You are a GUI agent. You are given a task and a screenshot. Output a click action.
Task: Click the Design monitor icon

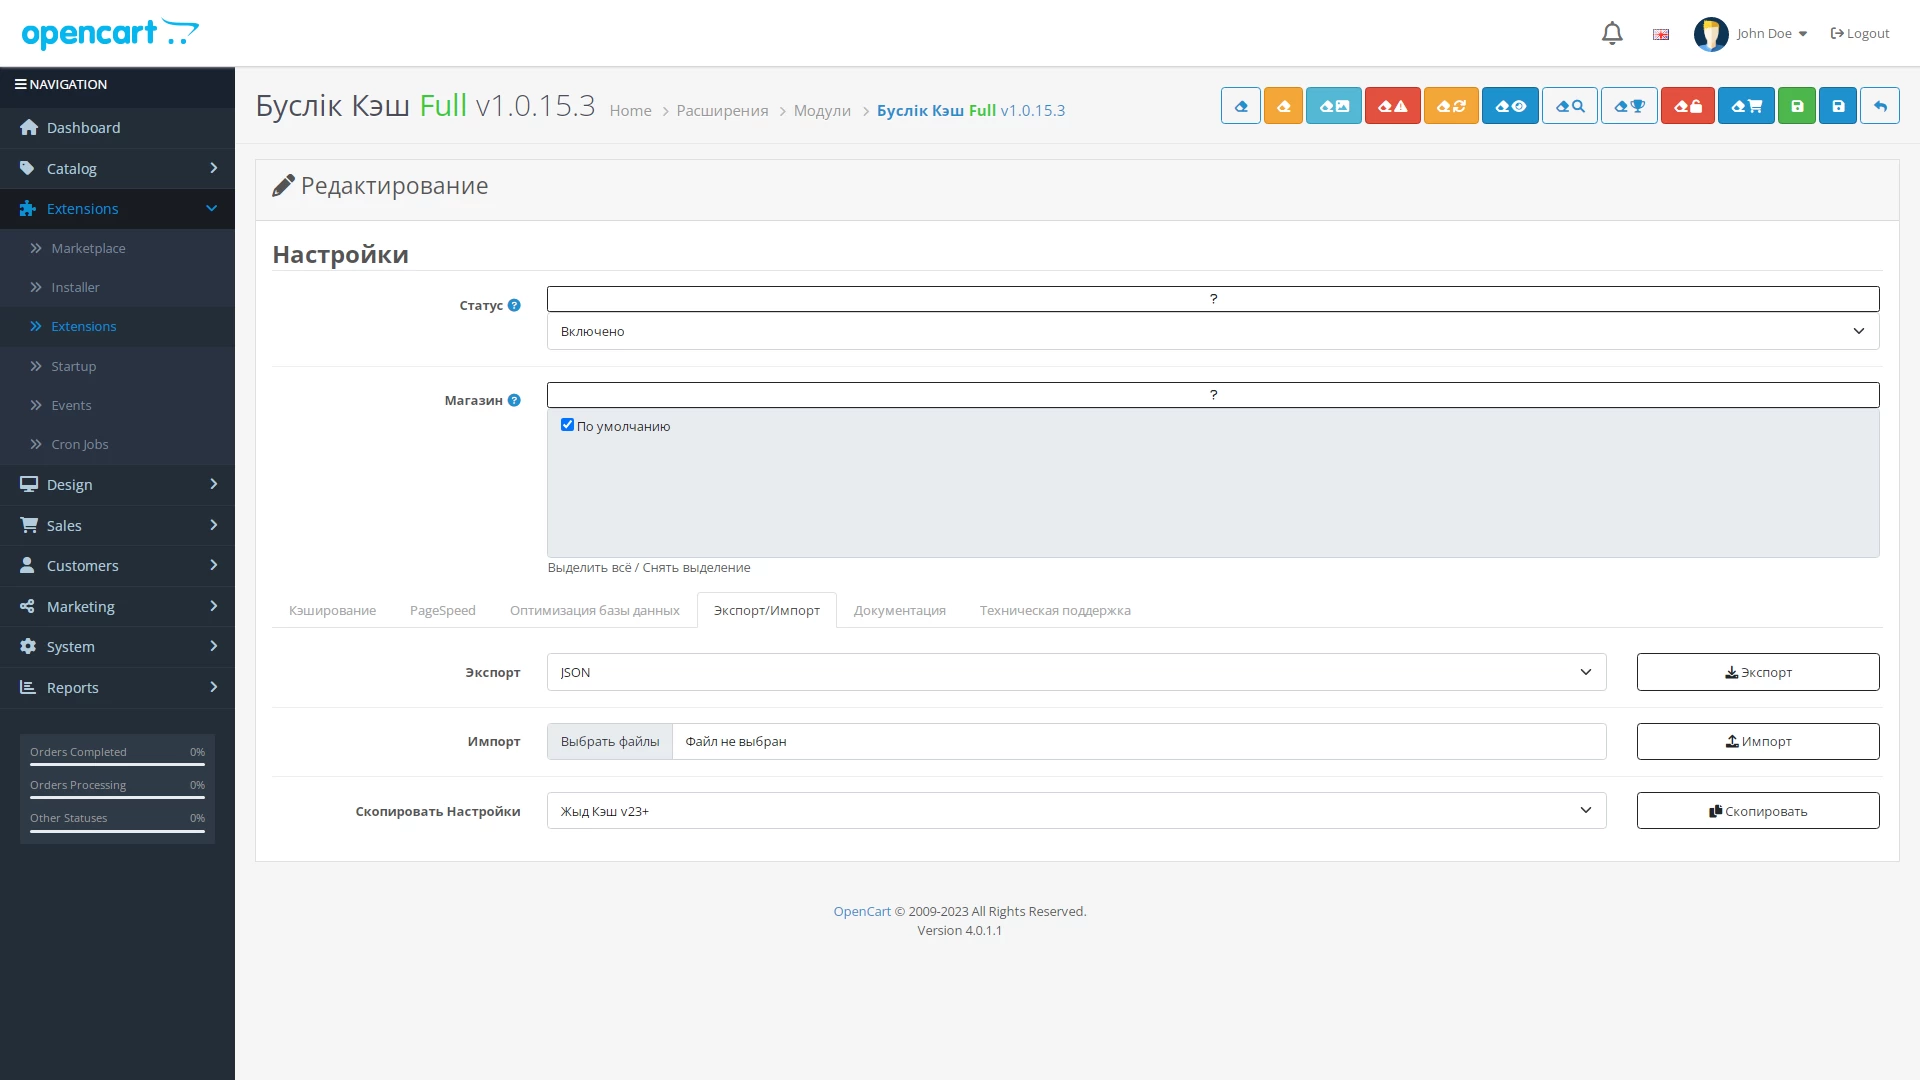pyautogui.click(x=29, y=484)
